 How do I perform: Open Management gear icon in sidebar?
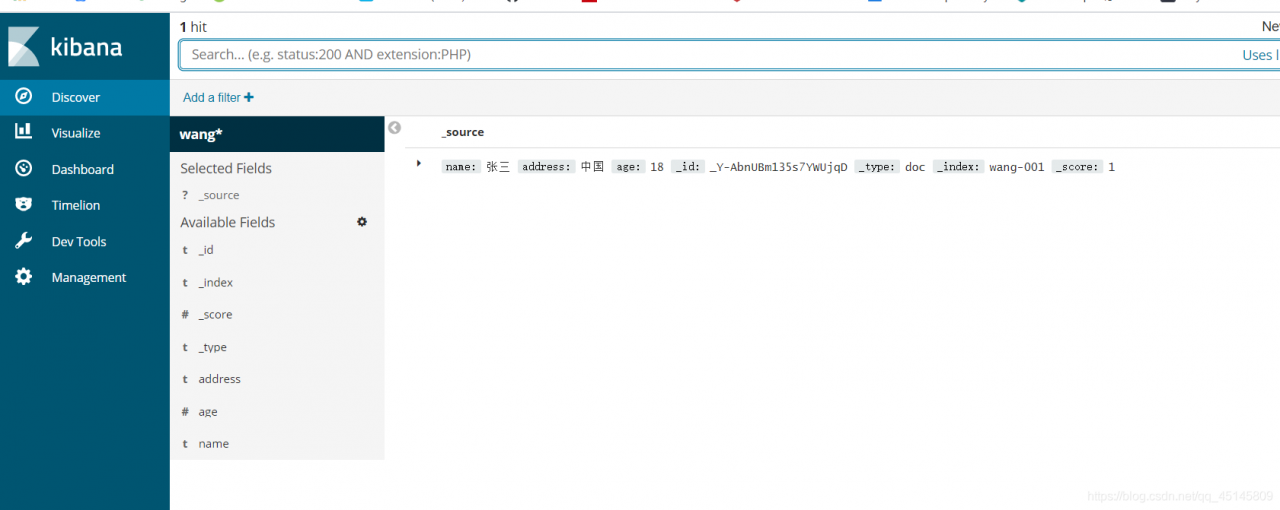24,277
